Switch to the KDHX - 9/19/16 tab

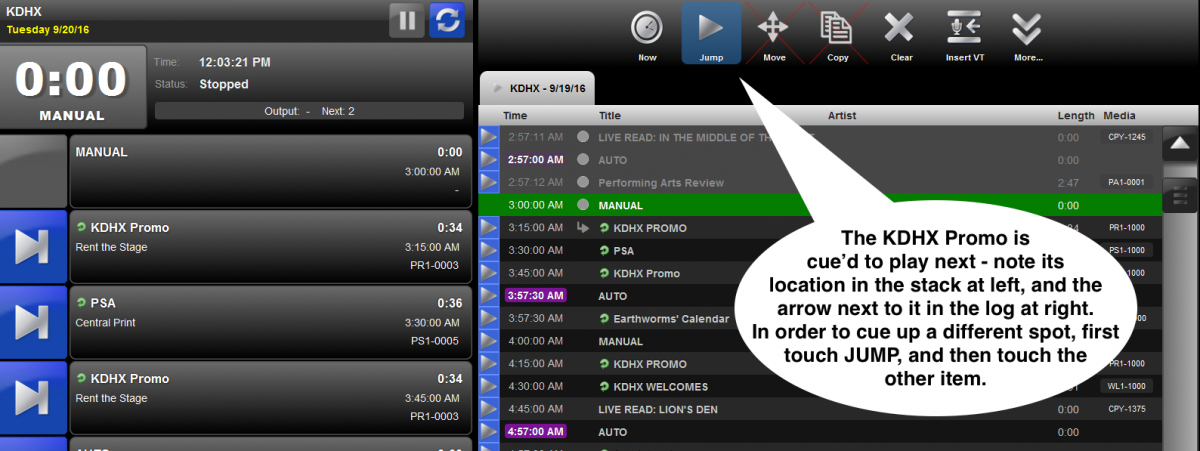[538, 89]
